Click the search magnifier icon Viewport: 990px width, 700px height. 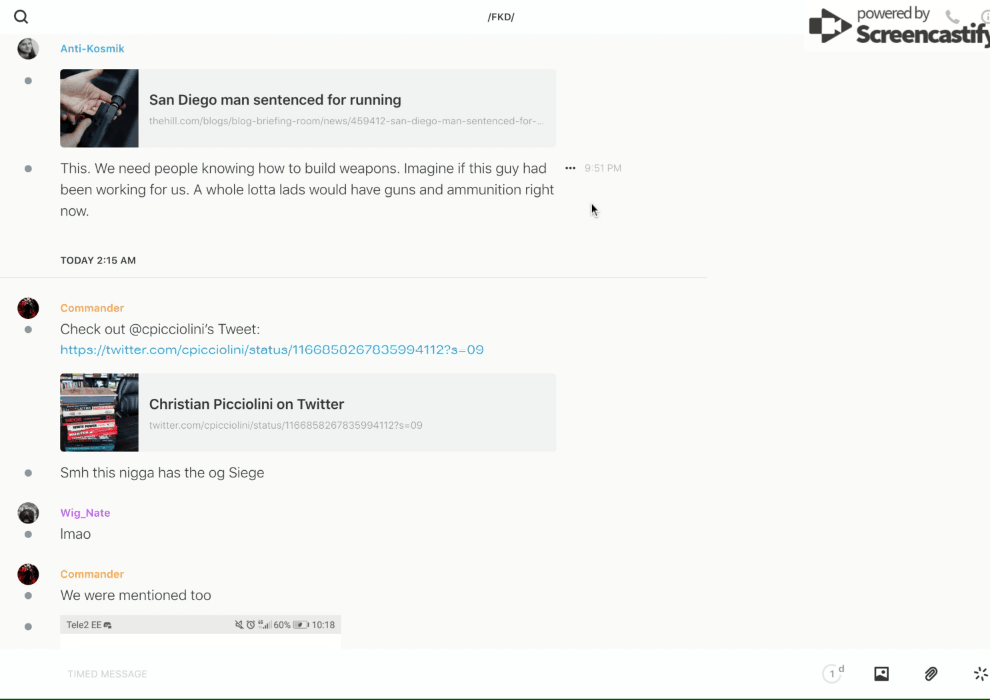(x=21, y=17)
